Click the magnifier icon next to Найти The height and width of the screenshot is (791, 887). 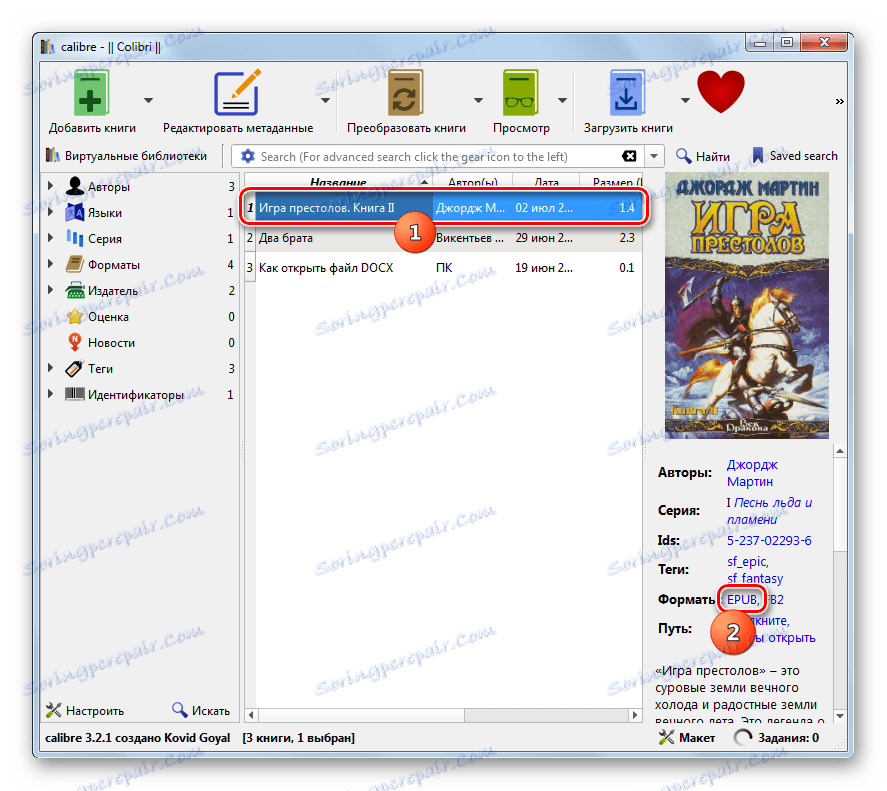[x=683, y=156]
